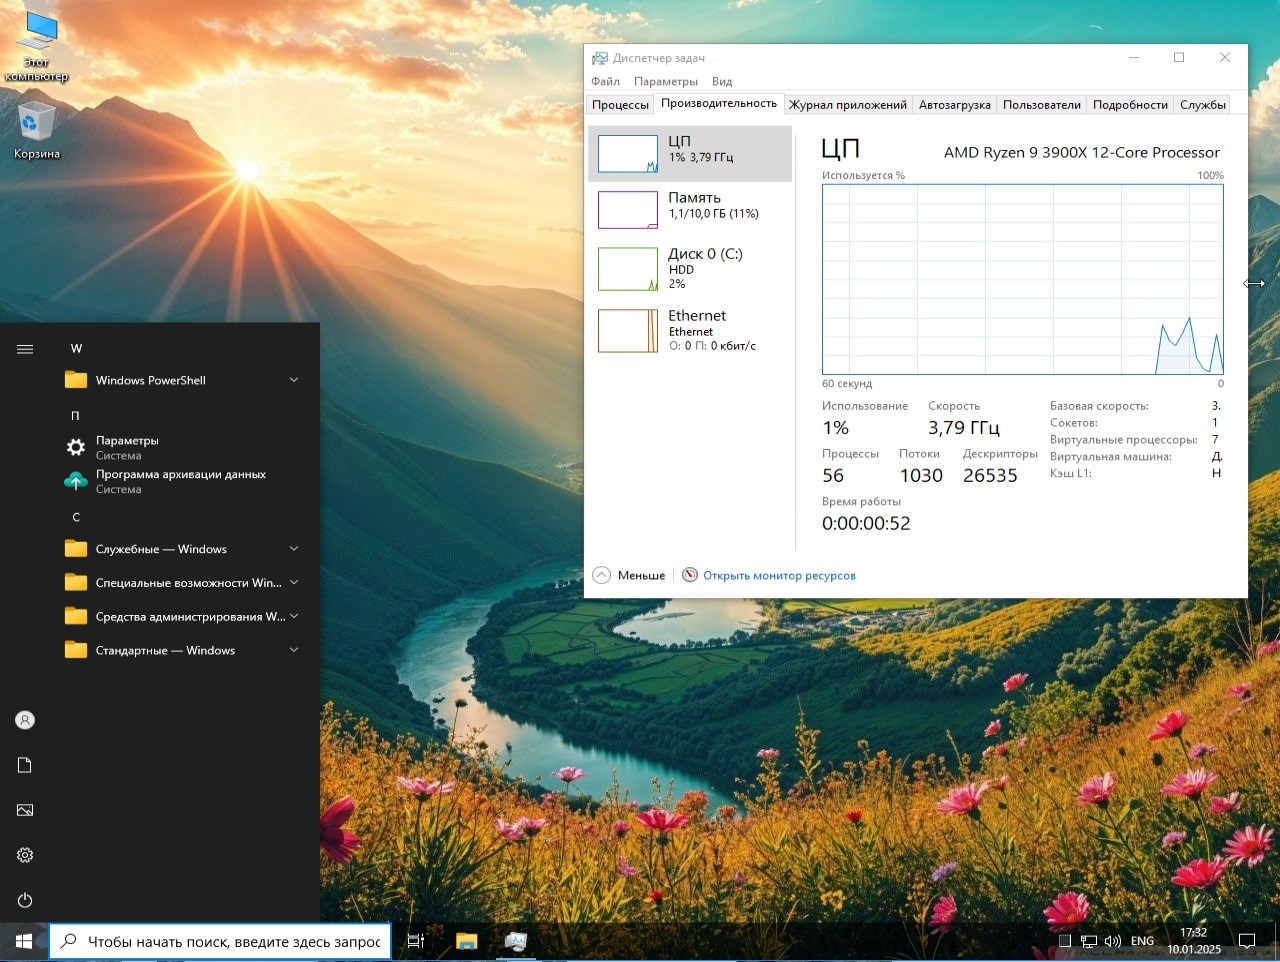
Task: Open the Windows PowerShell folder
Action: 184,380
